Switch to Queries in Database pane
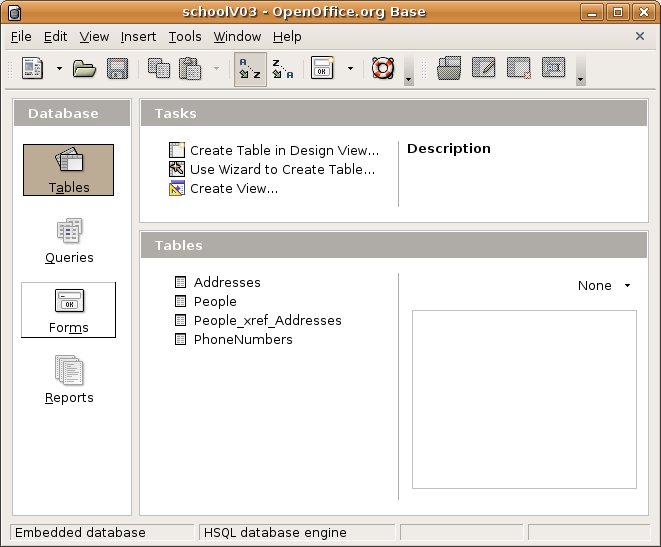The image size is (661, 547). [x=69, y=241]
